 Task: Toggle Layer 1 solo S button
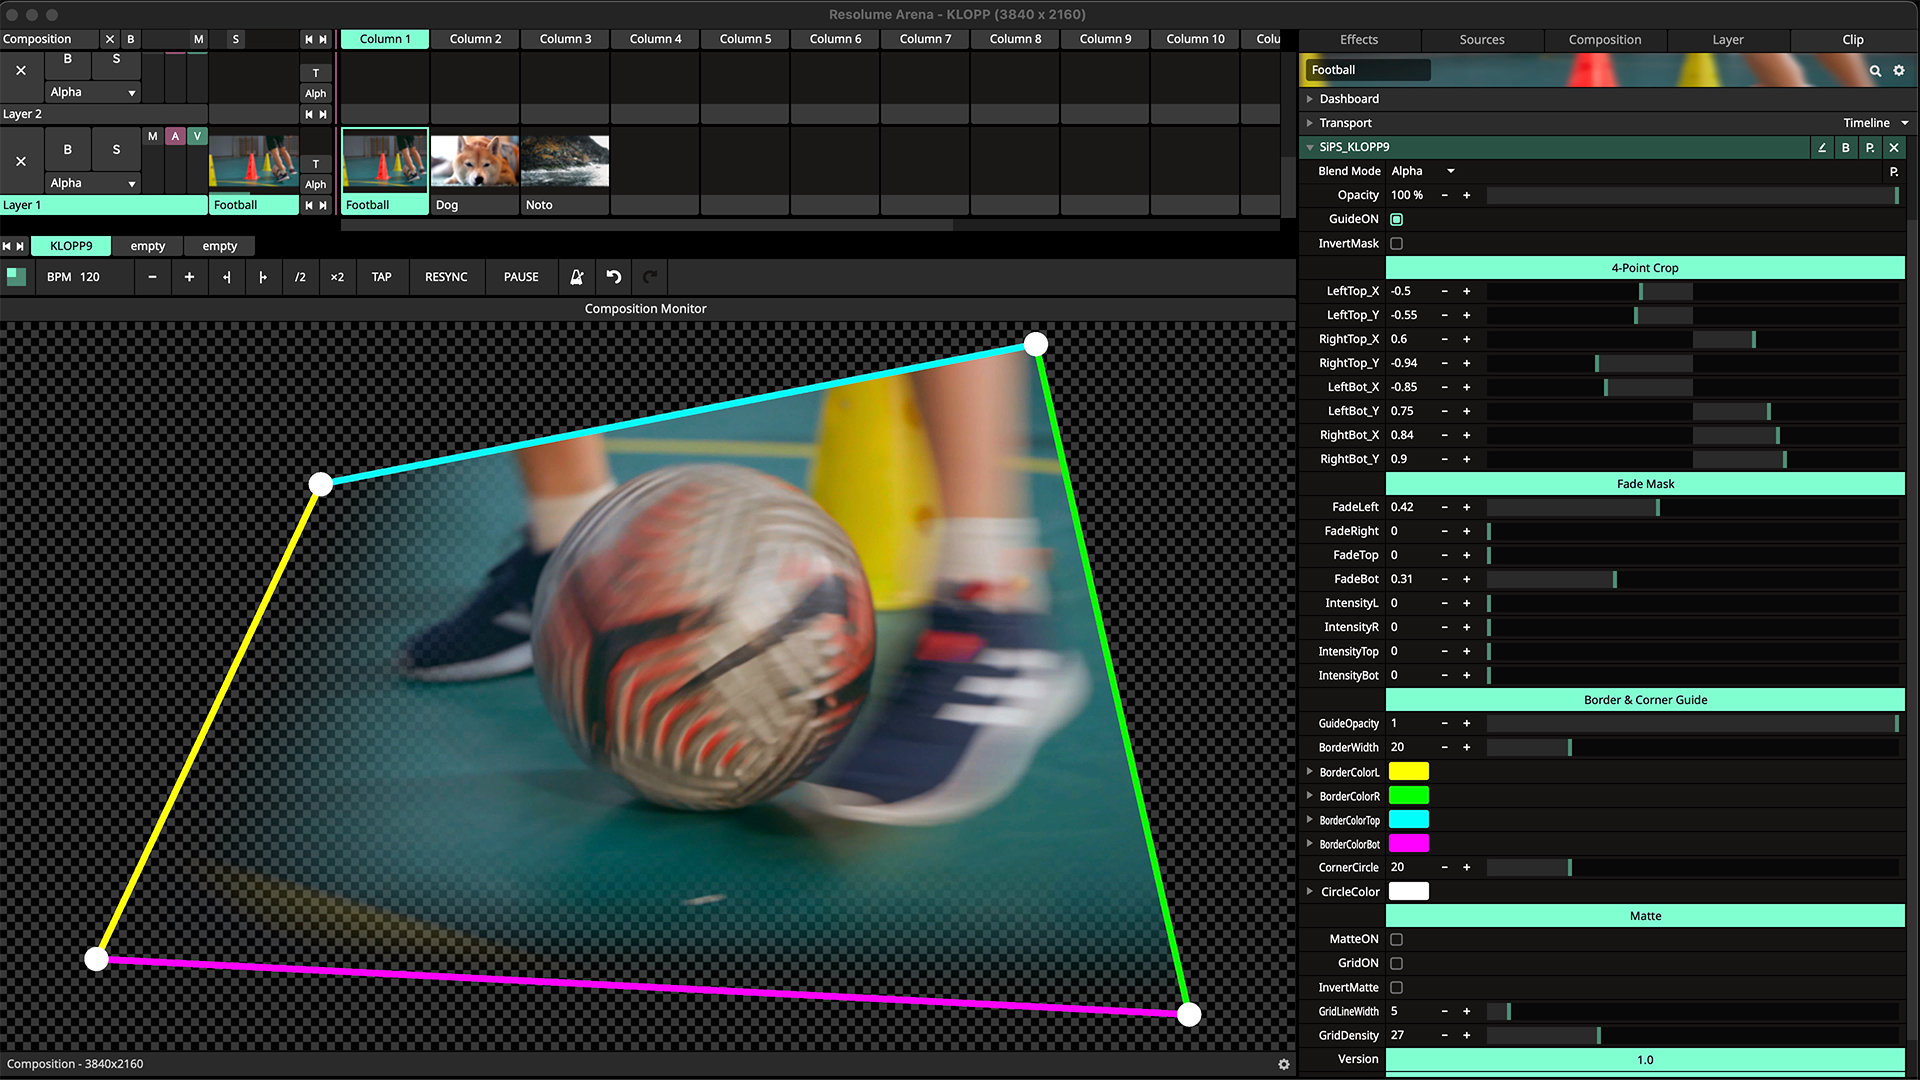pyautogui.click(x=116, y=149)
